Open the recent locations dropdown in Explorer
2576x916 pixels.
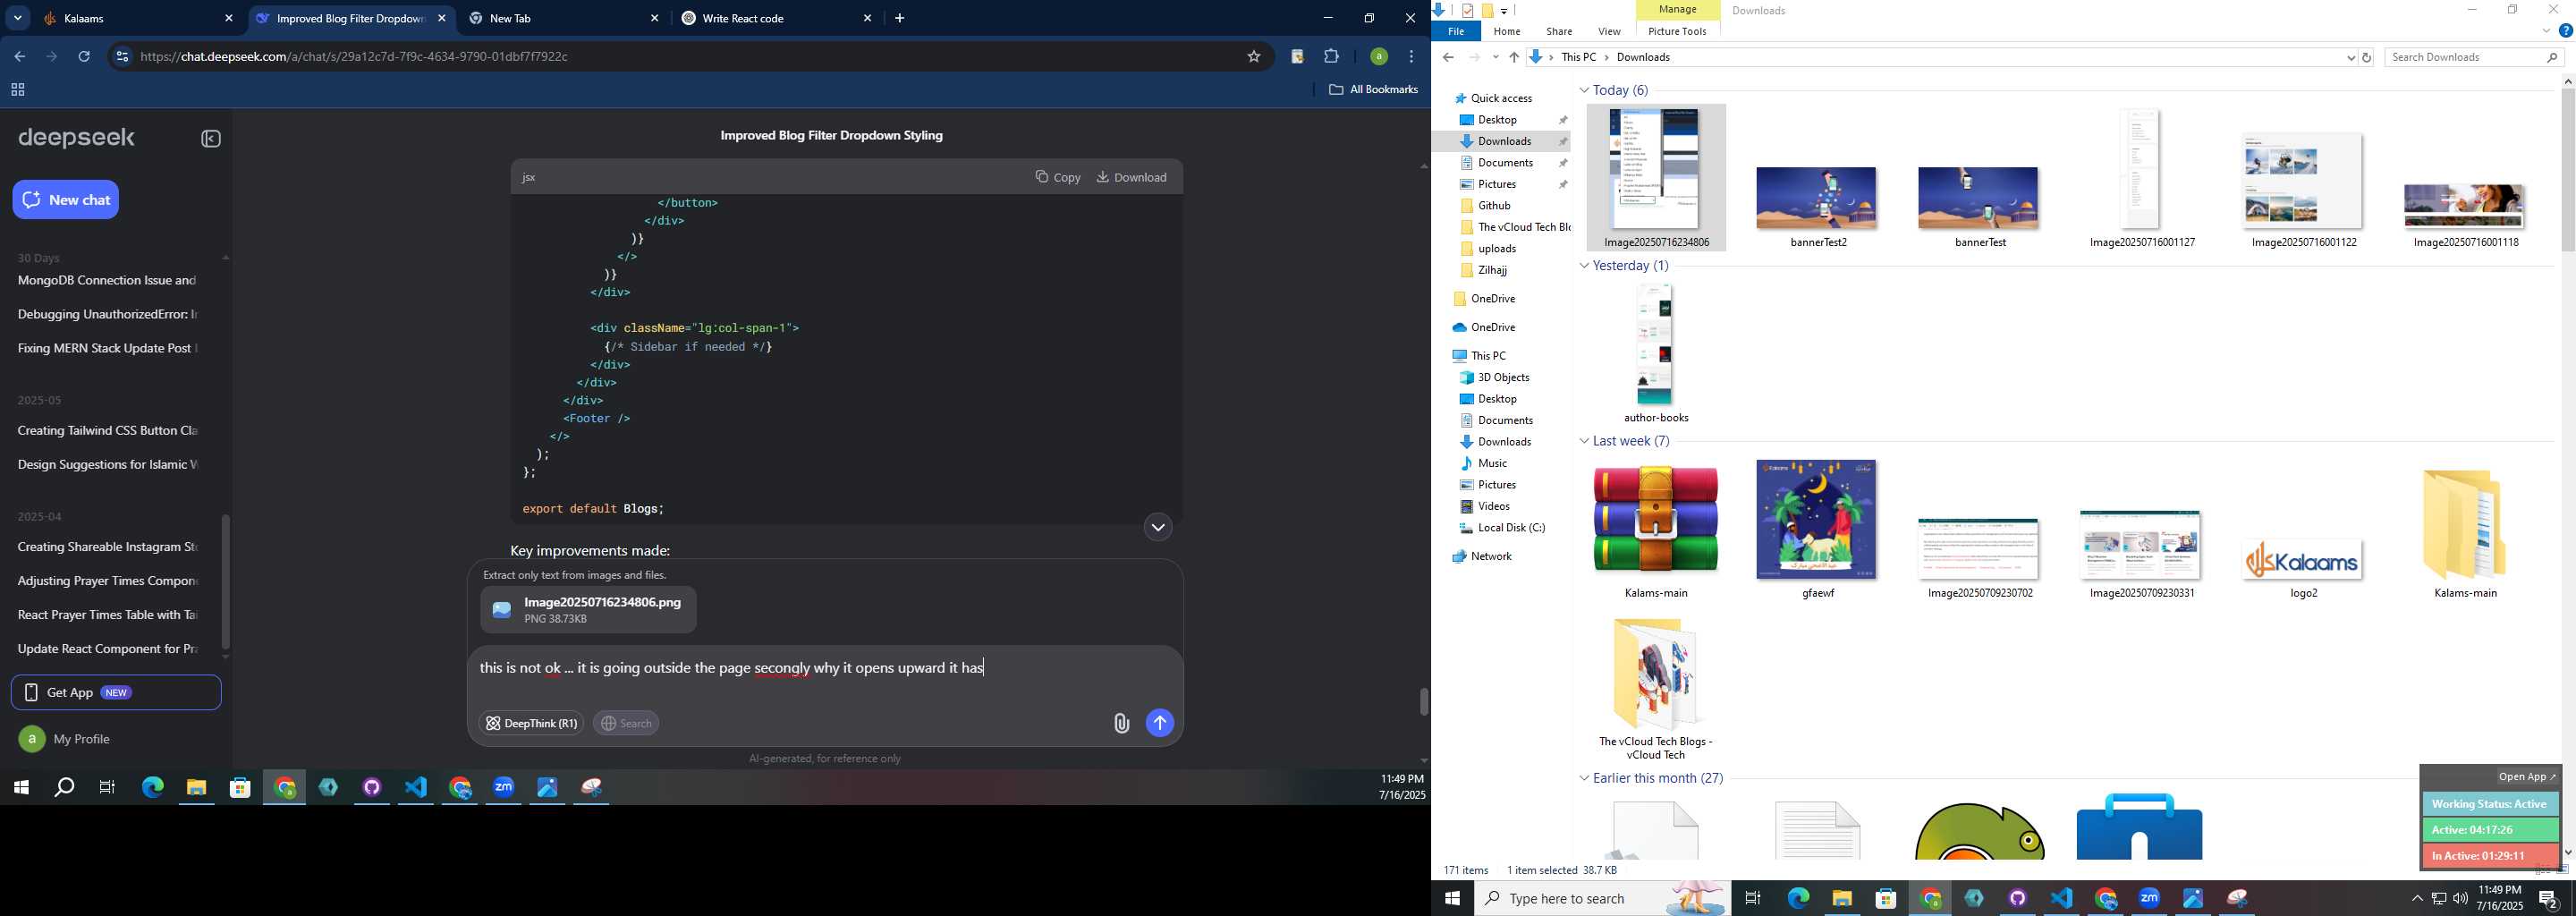1495,58
